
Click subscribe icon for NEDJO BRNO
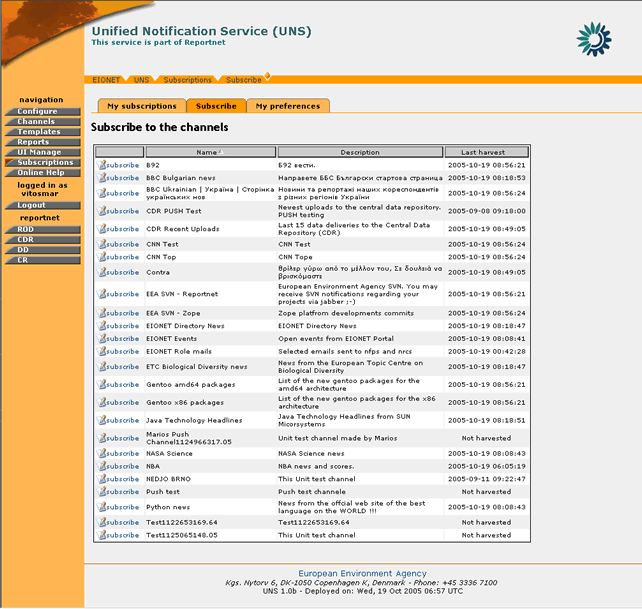click(102, 479)
